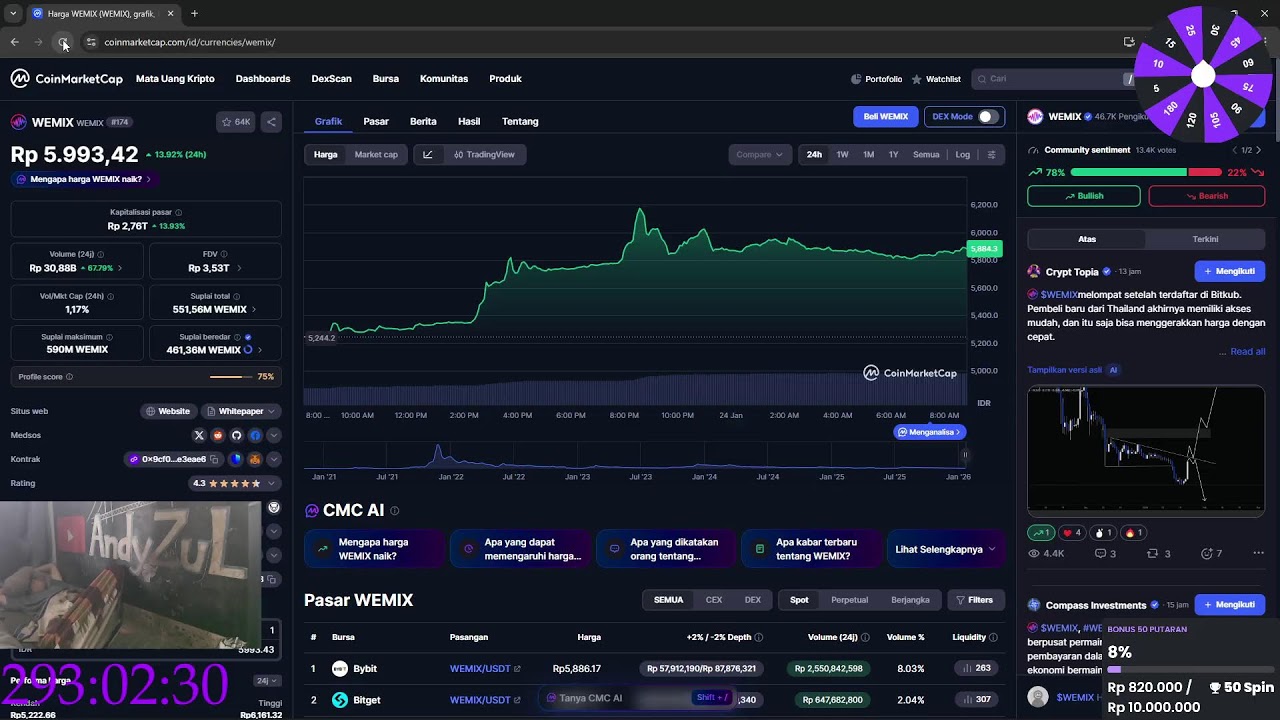Open WEMIX GitHub social link

[236, 435]
